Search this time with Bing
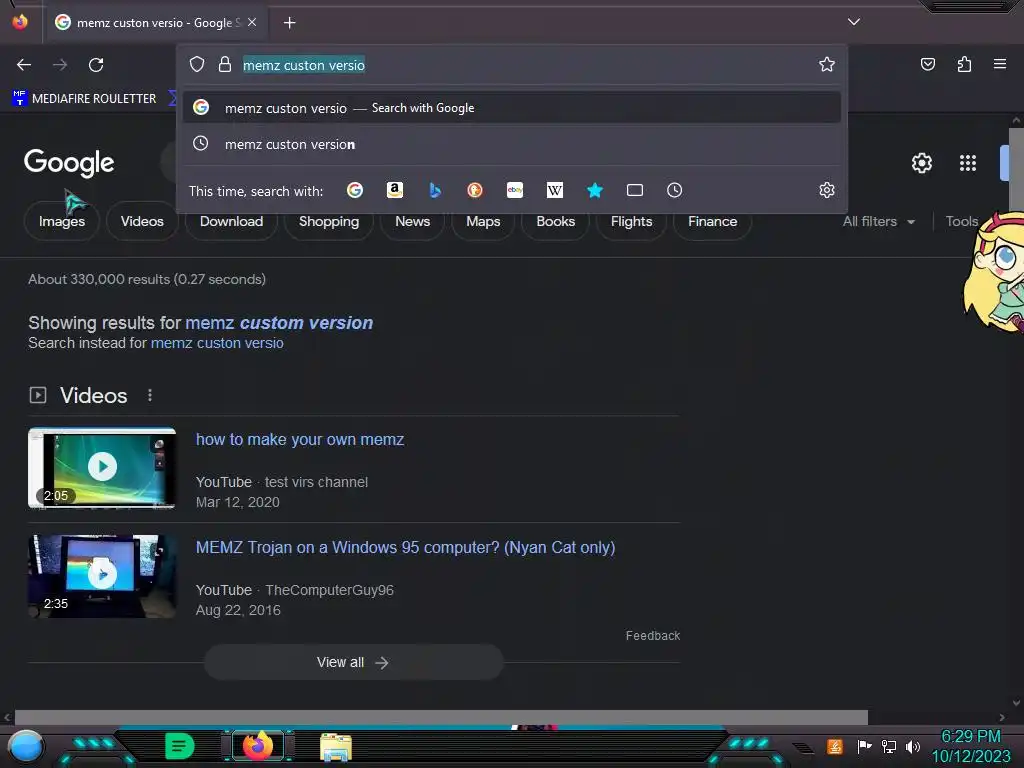The width and height of the screenshot is (1024, 768). coord(435,190)
